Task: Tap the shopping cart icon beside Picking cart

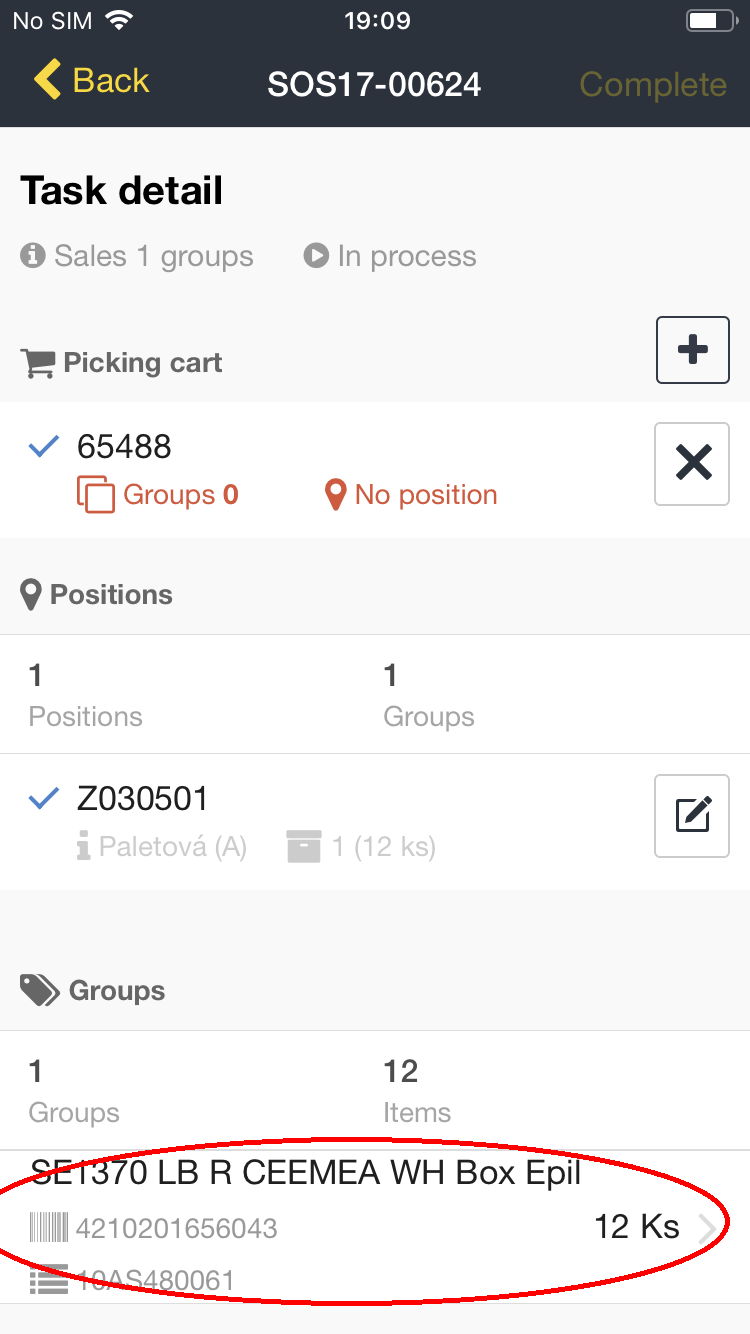Action: pos(38,363)
